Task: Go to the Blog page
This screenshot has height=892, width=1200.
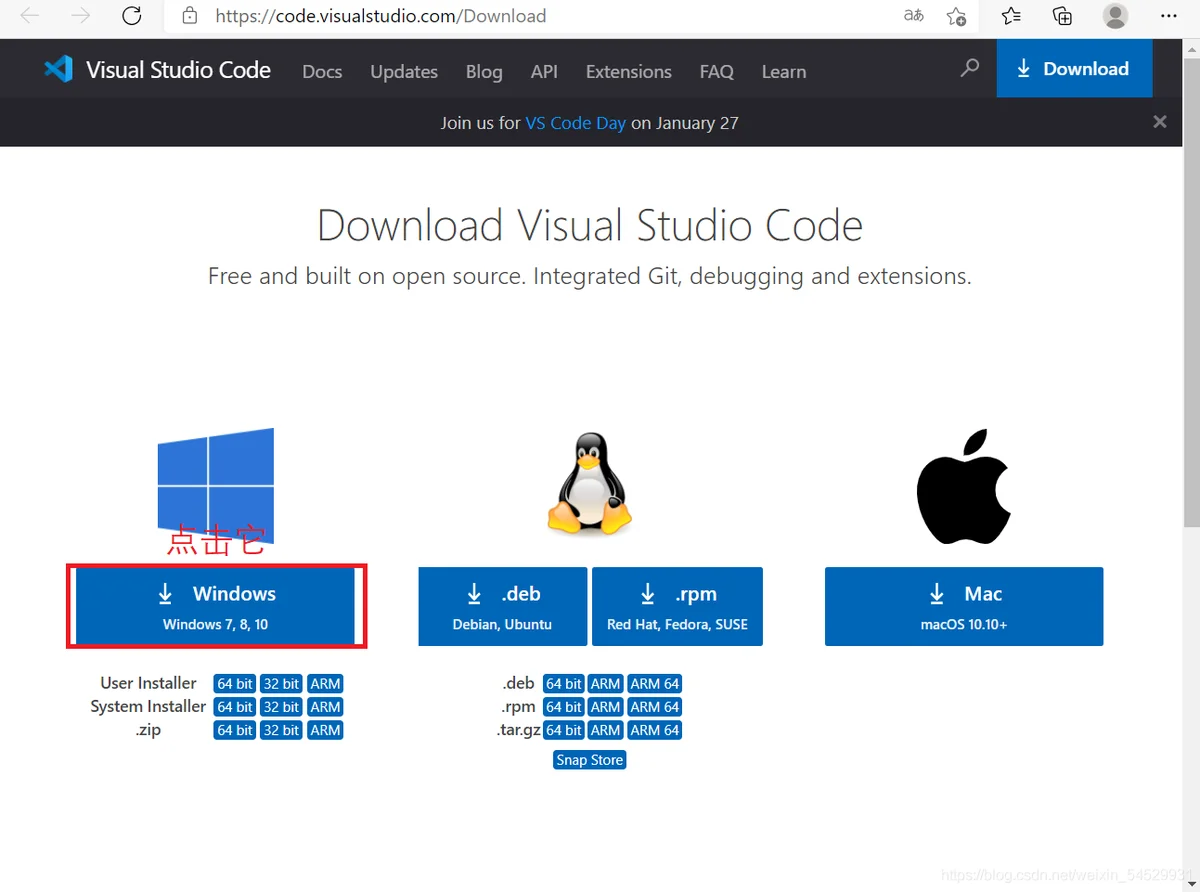Action: [484, 72]
